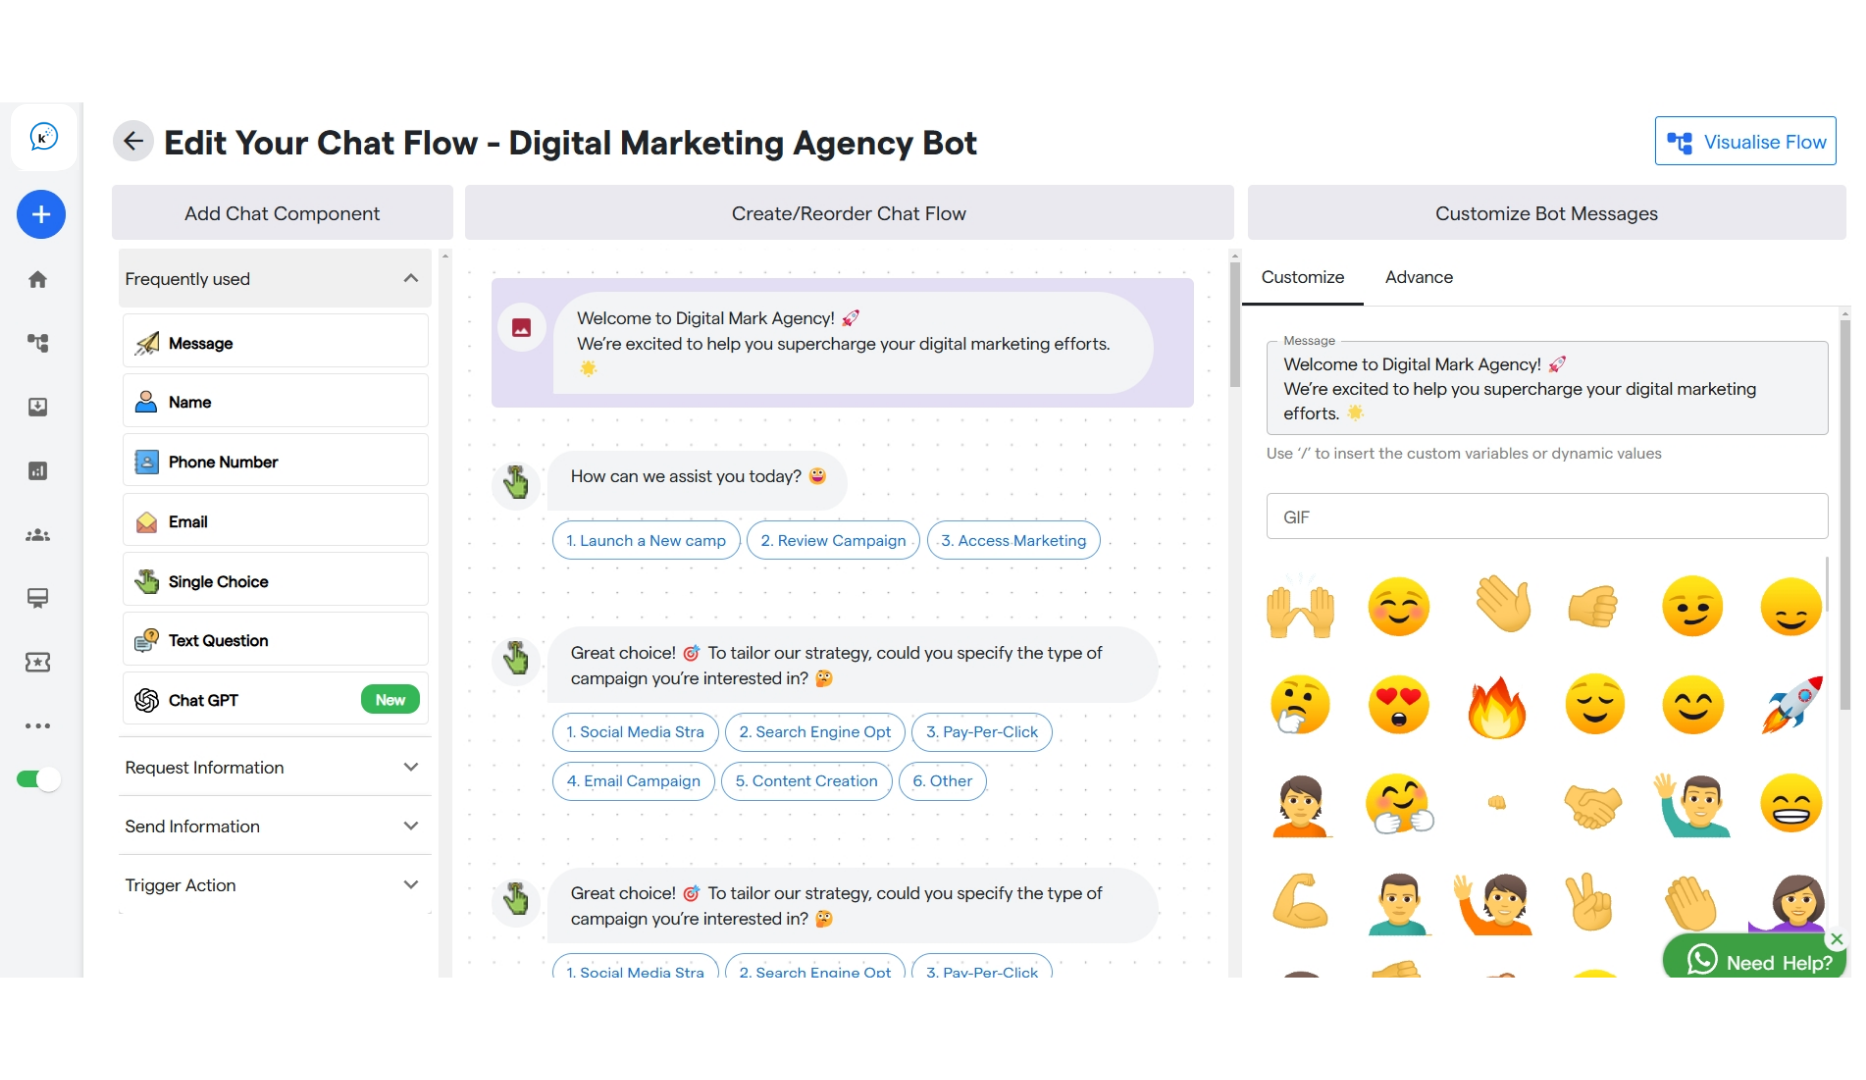Open the Home sidebar icon

coord(38,279)
